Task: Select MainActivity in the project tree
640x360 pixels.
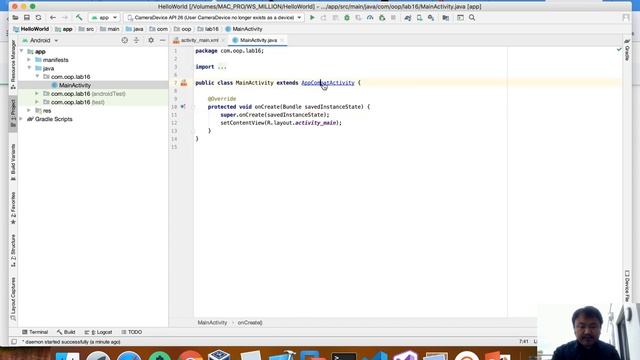Action: tap(75, 85)
